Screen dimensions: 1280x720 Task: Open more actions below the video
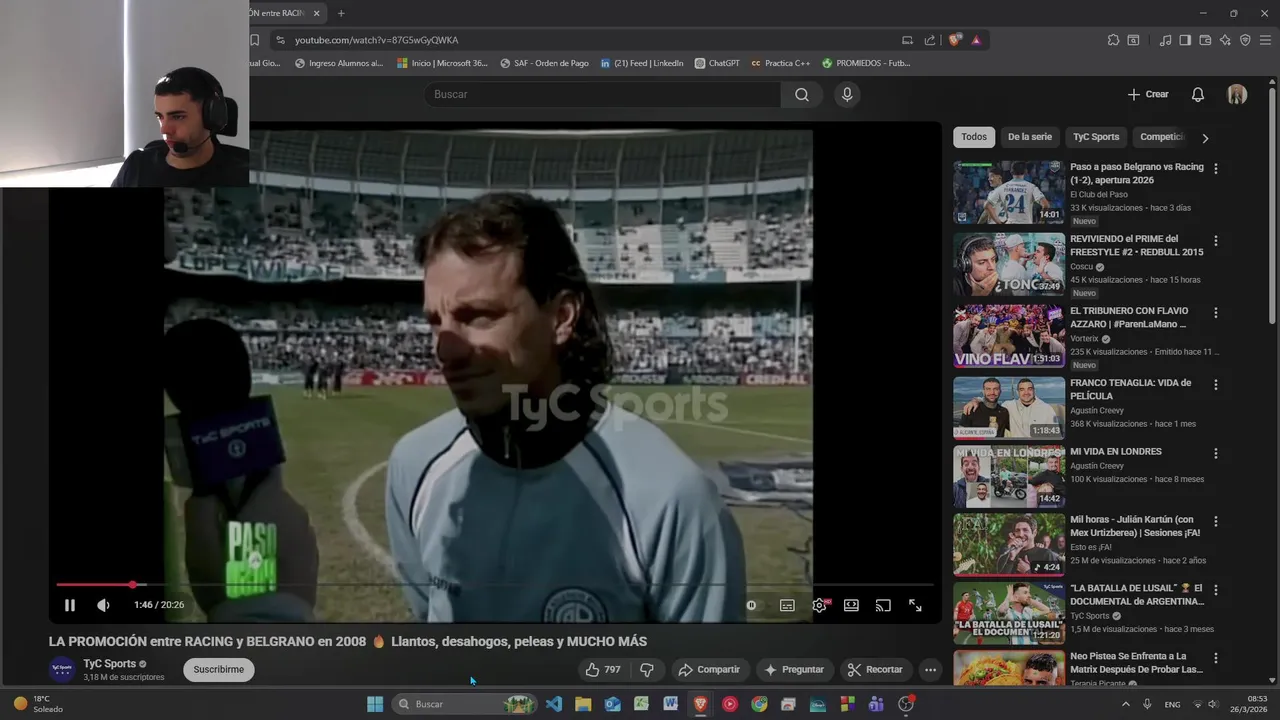(930, 670)
